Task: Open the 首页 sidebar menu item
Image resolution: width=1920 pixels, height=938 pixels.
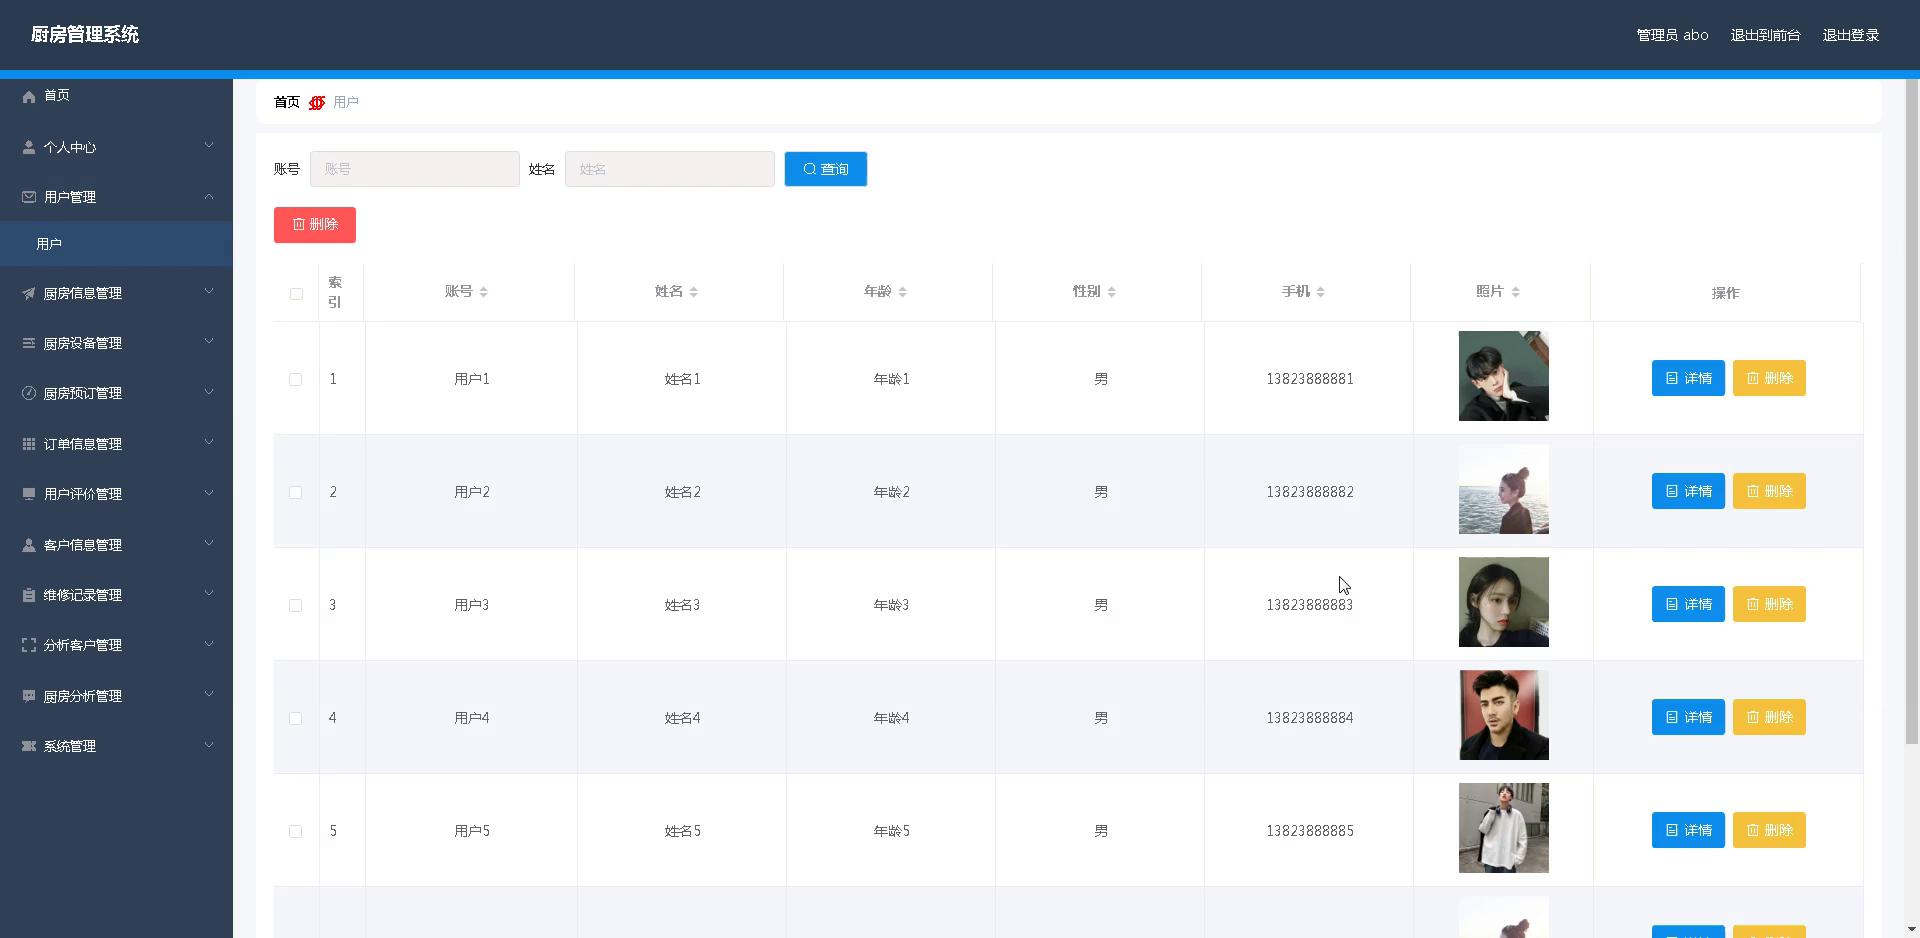Action: pos(116,96)
